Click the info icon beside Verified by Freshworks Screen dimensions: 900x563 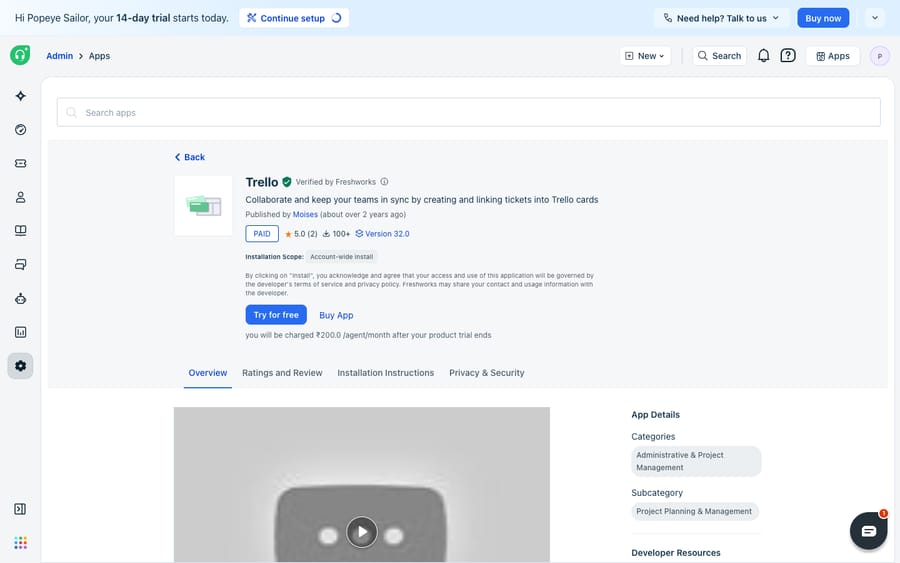pyautogui.click(x=385, y=182)
